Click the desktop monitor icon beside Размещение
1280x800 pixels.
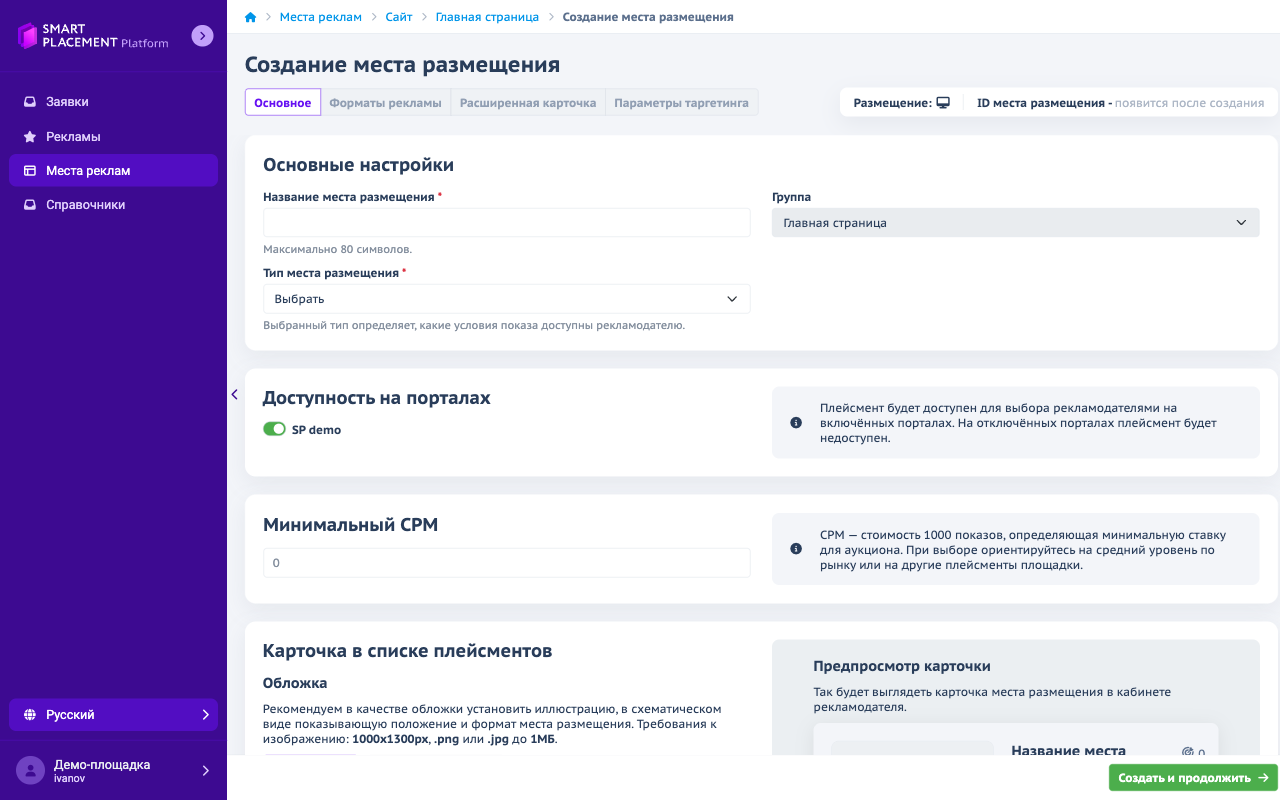pyautogui.click(x=943, y=103)
